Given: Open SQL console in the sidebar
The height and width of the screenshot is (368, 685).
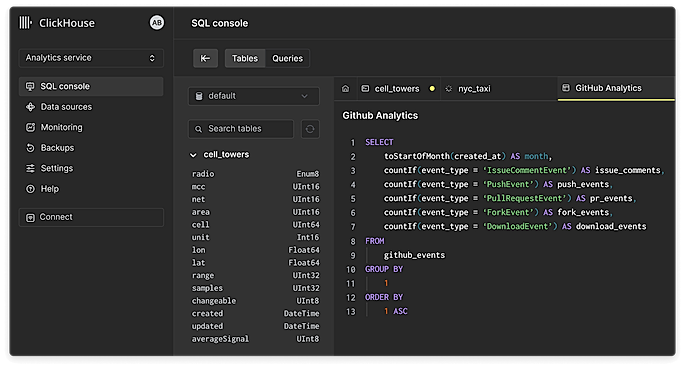Looking at the screenshot, I should coord(91,87).
